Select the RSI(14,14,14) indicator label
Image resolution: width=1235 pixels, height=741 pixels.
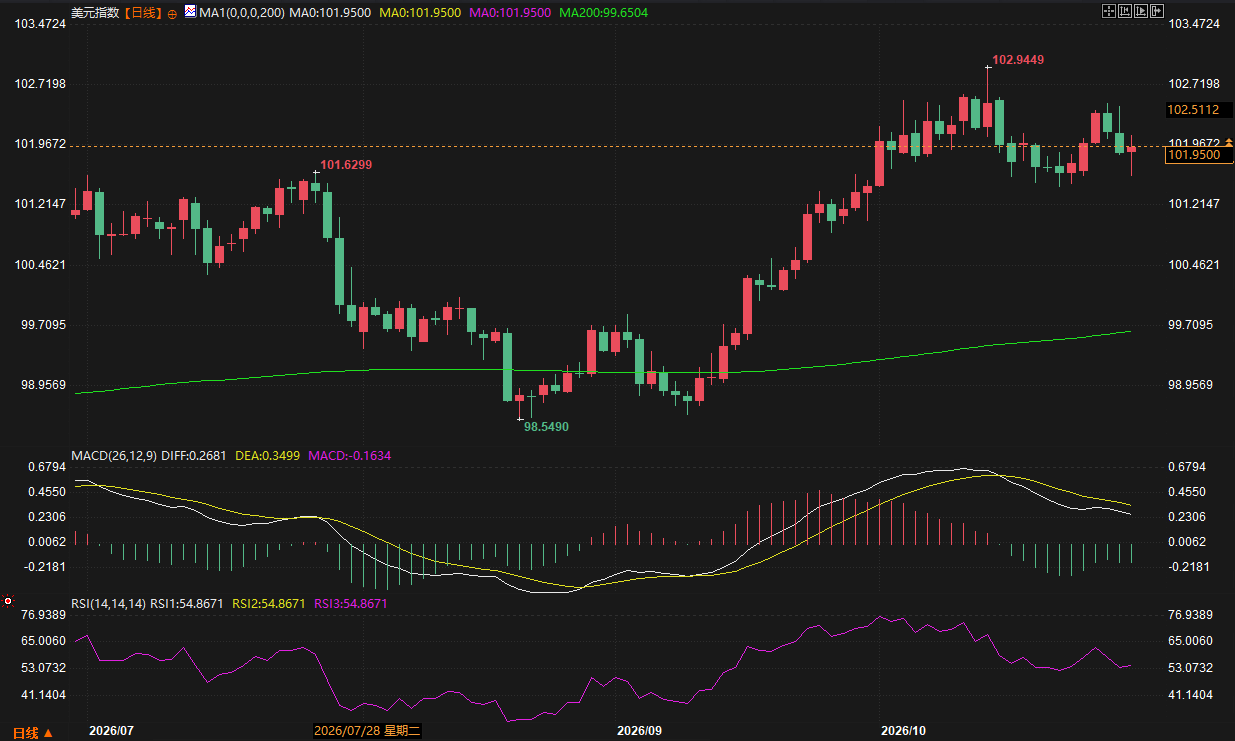[108, 604]
